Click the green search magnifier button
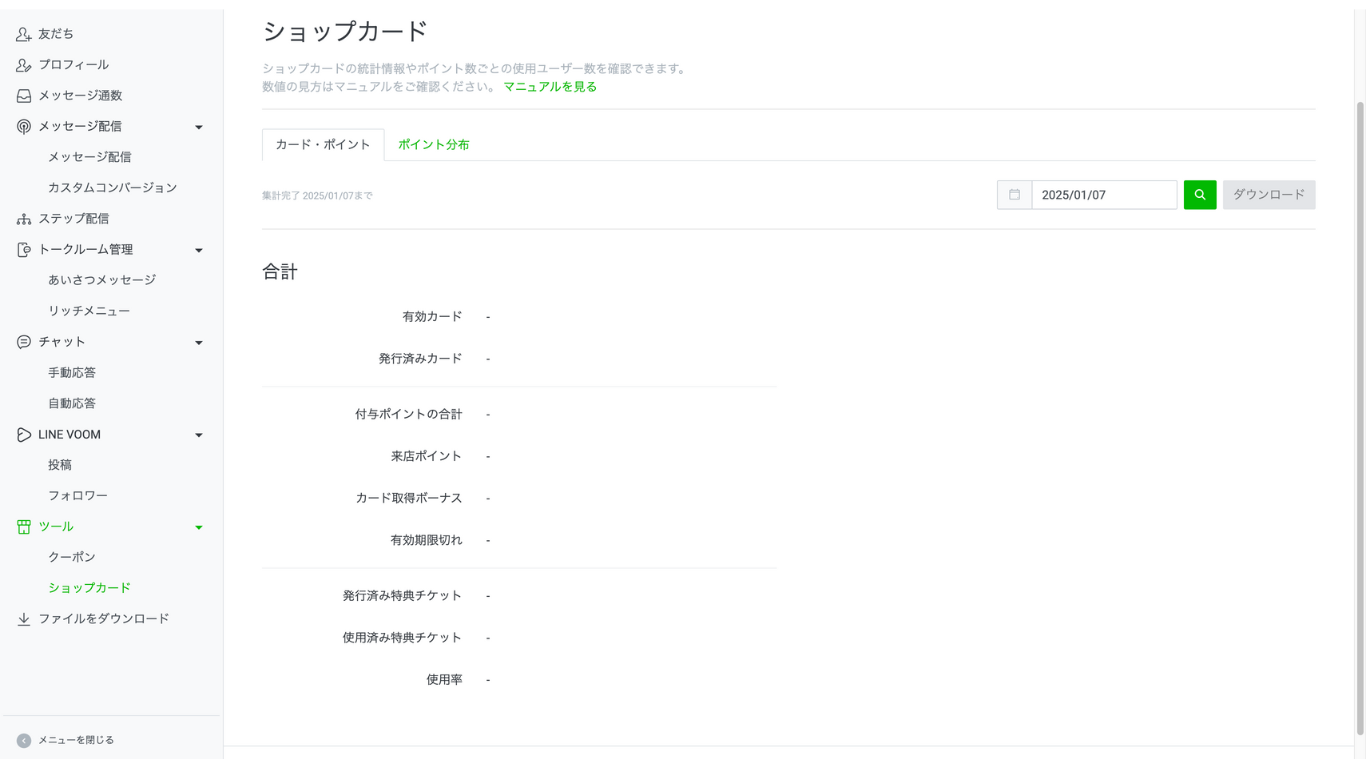This screenshot has height=768, width=1366. click(1200, 195)
